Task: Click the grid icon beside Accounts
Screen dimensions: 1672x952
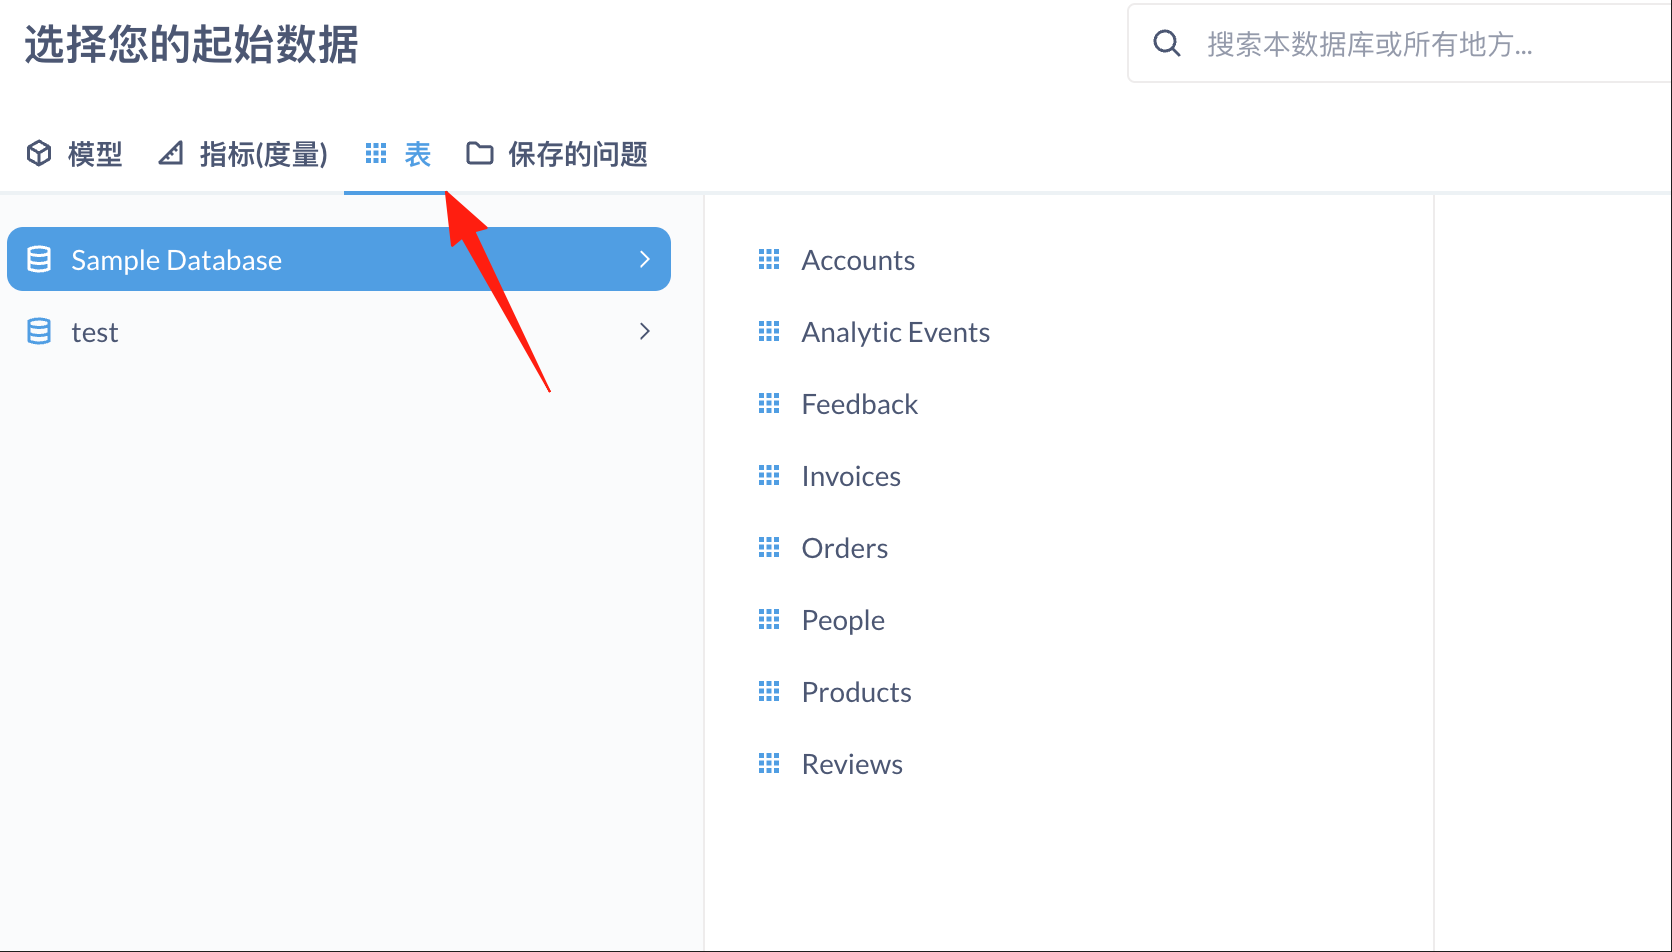Action: pos(768,260)
